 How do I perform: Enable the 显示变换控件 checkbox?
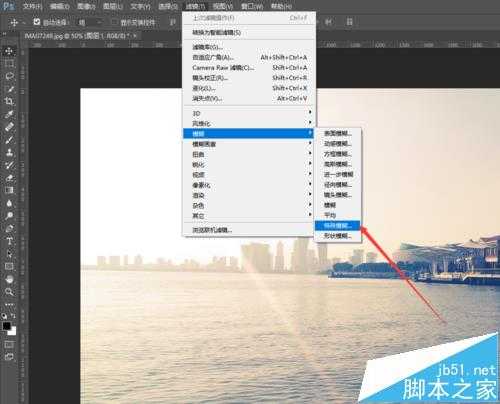[114, 22]
